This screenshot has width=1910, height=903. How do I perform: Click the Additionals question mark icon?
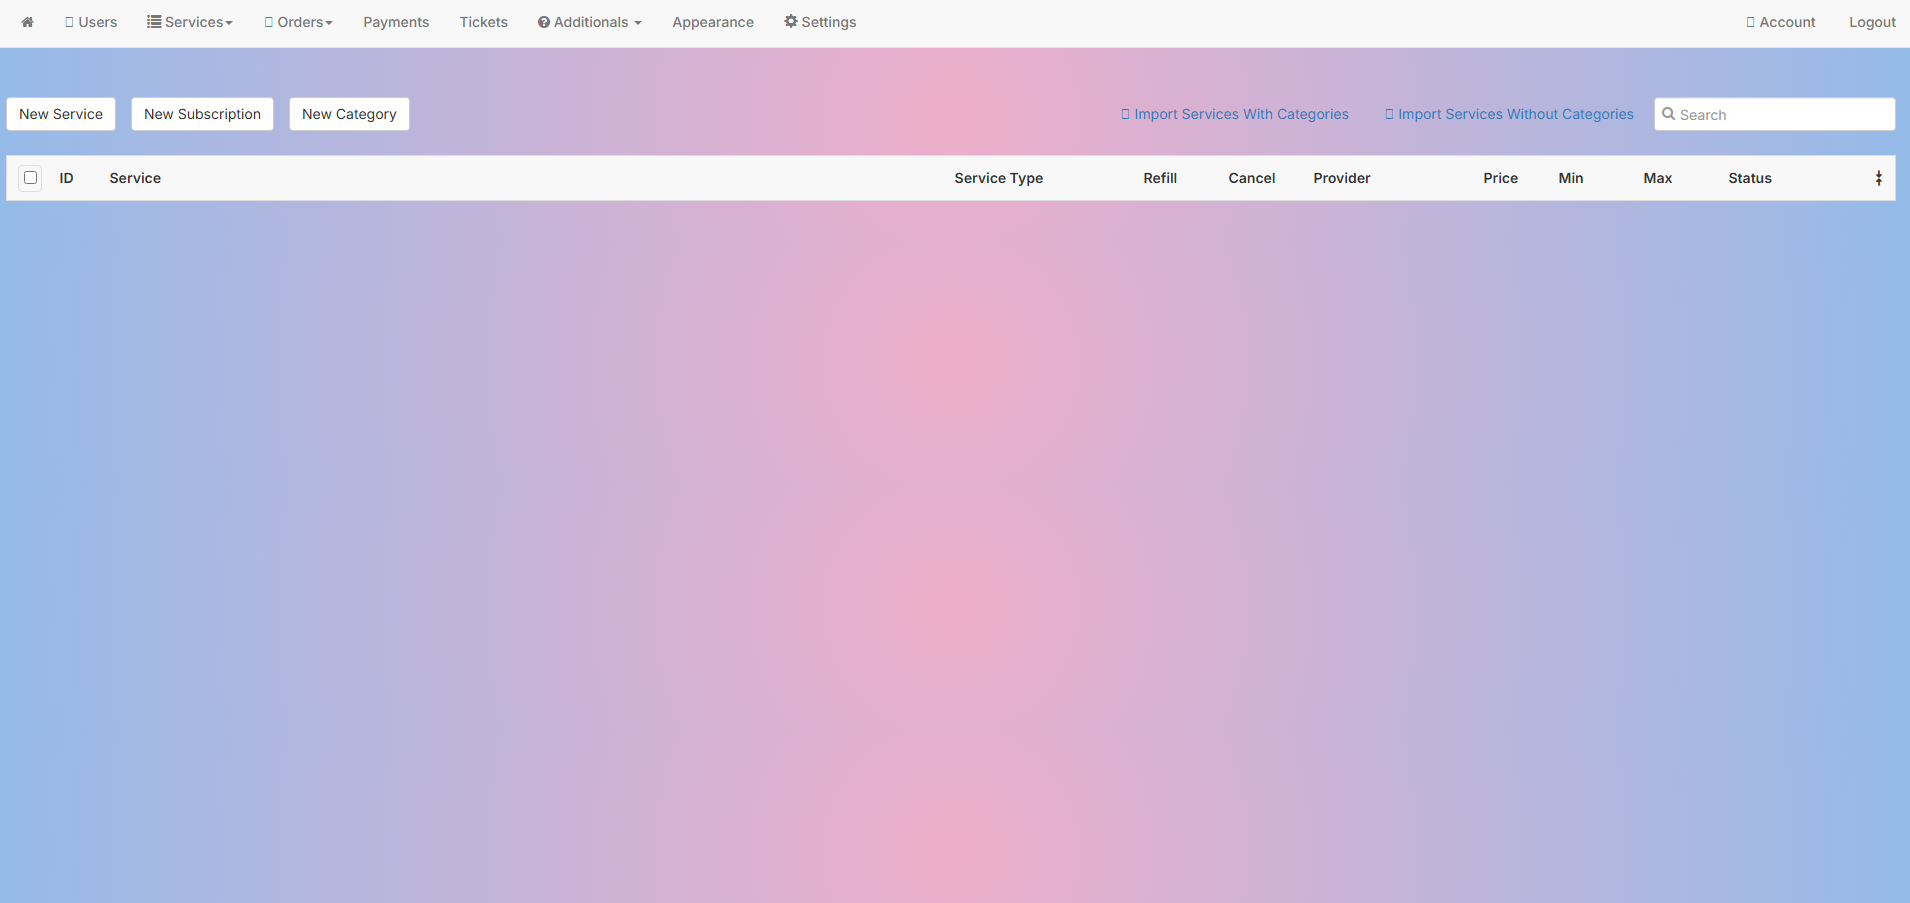544,22
